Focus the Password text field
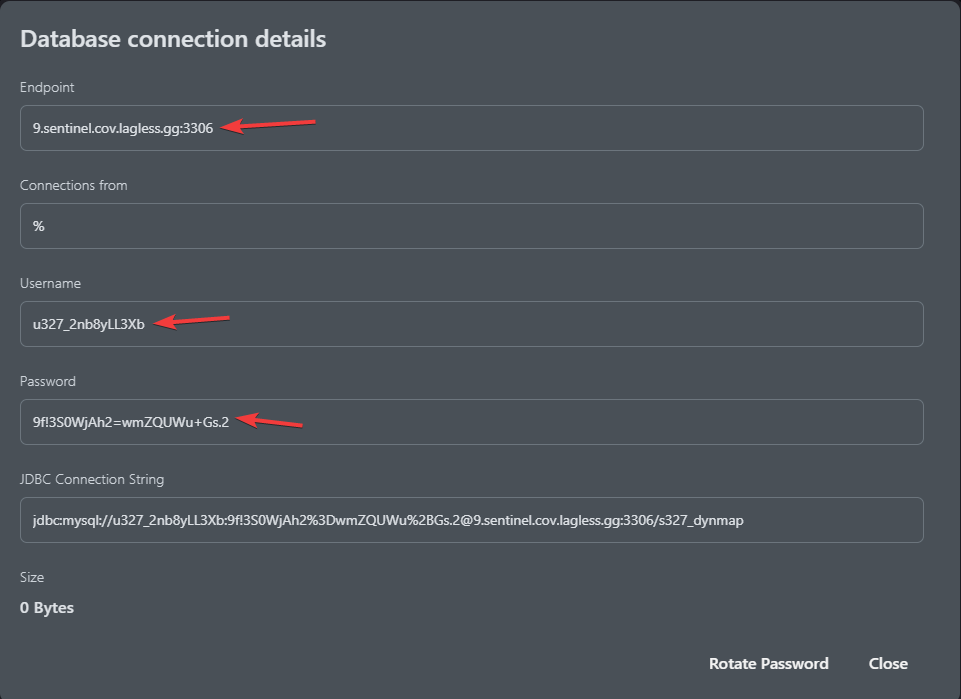The height and width of the screenshot is (699, 961). tap(471, 422)
